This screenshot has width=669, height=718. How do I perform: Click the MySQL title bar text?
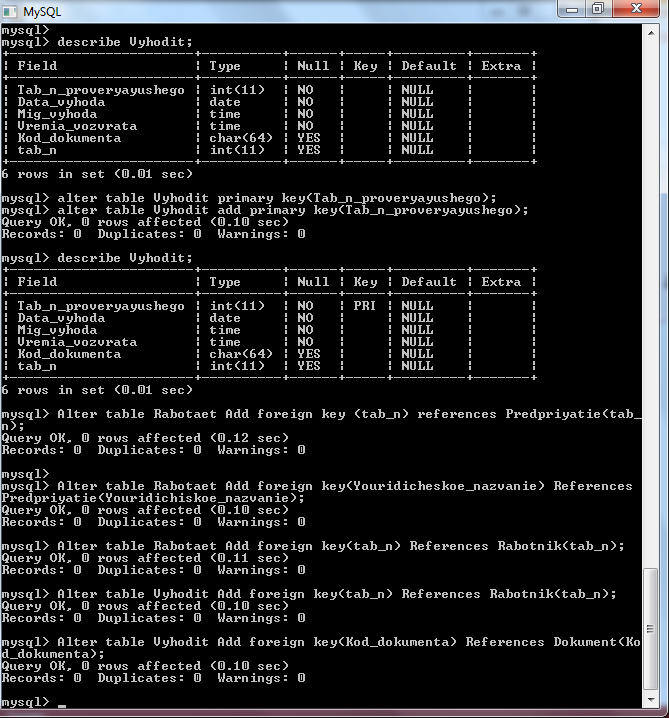(42, 11)
